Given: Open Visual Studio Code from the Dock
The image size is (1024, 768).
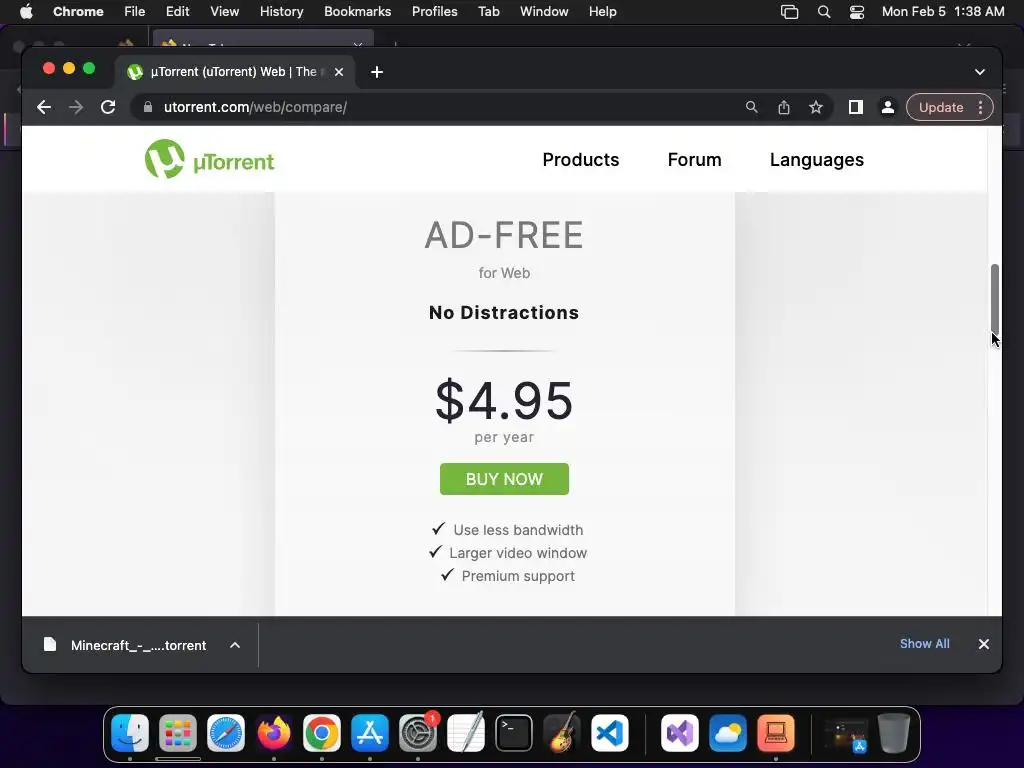Looking at the screenshot, I should coord(610,733).
